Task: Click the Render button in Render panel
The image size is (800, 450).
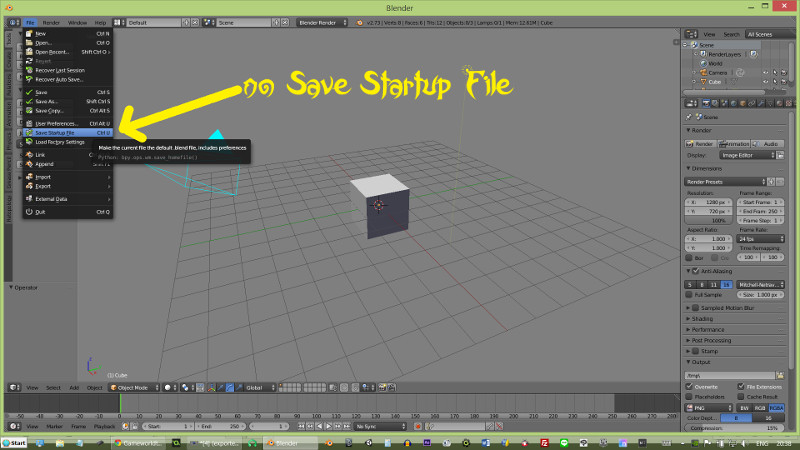Action: coord(700,144)
